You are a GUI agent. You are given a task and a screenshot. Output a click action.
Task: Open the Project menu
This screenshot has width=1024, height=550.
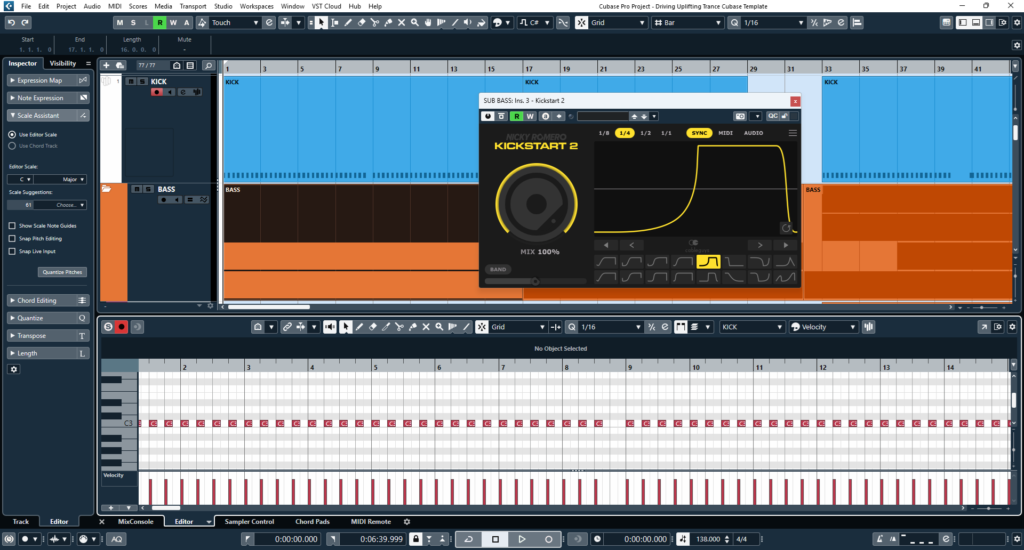click(x=66, y=6)
